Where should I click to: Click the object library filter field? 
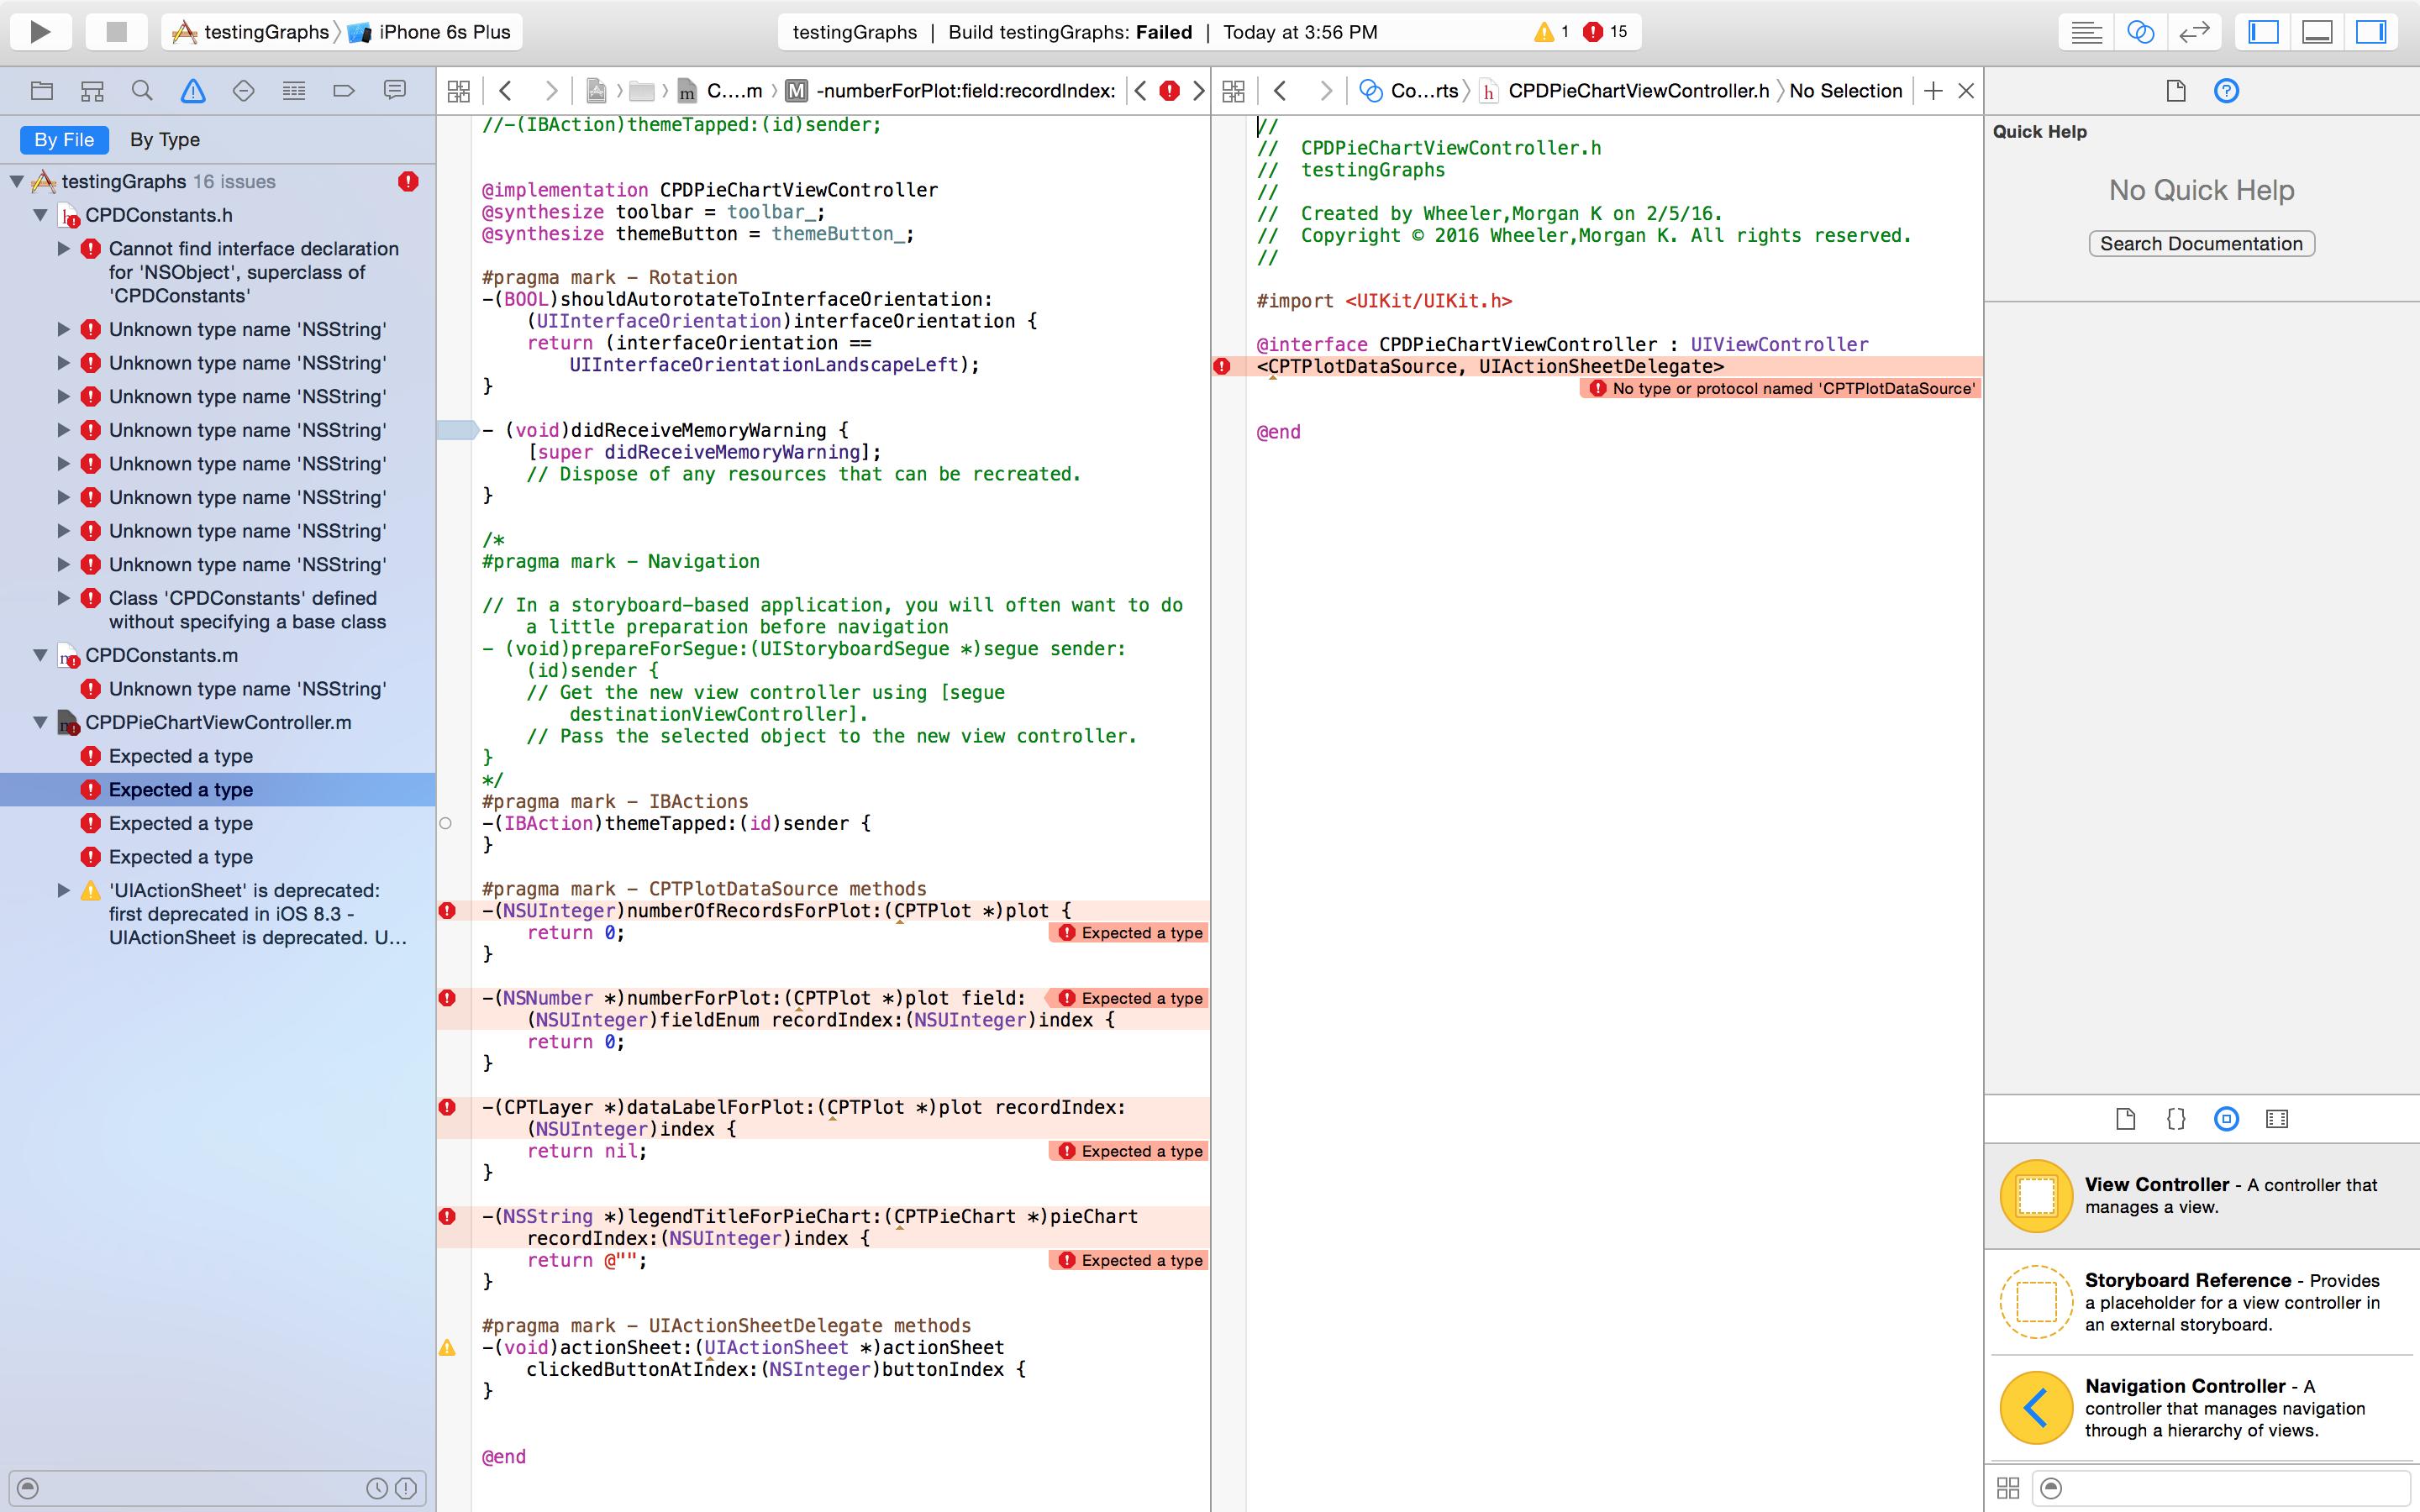click(x=2230, y=1488)
